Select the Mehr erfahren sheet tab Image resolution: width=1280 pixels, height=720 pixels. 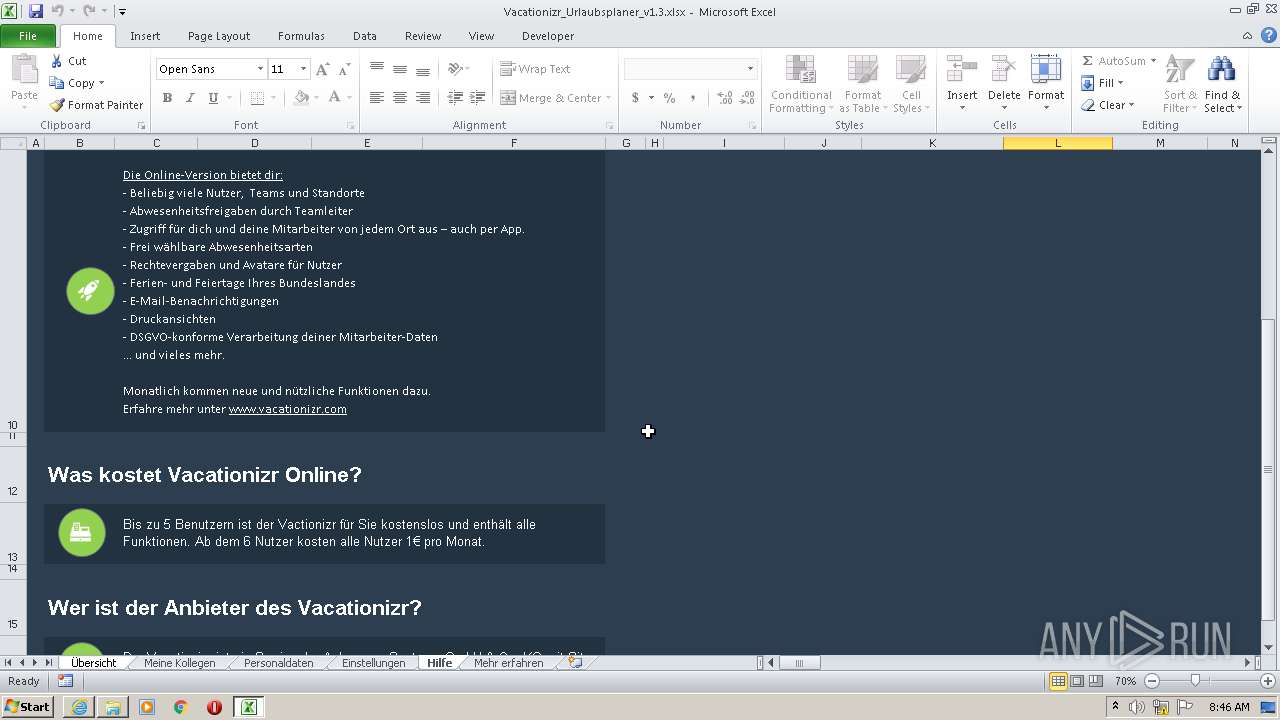[508, 663]
